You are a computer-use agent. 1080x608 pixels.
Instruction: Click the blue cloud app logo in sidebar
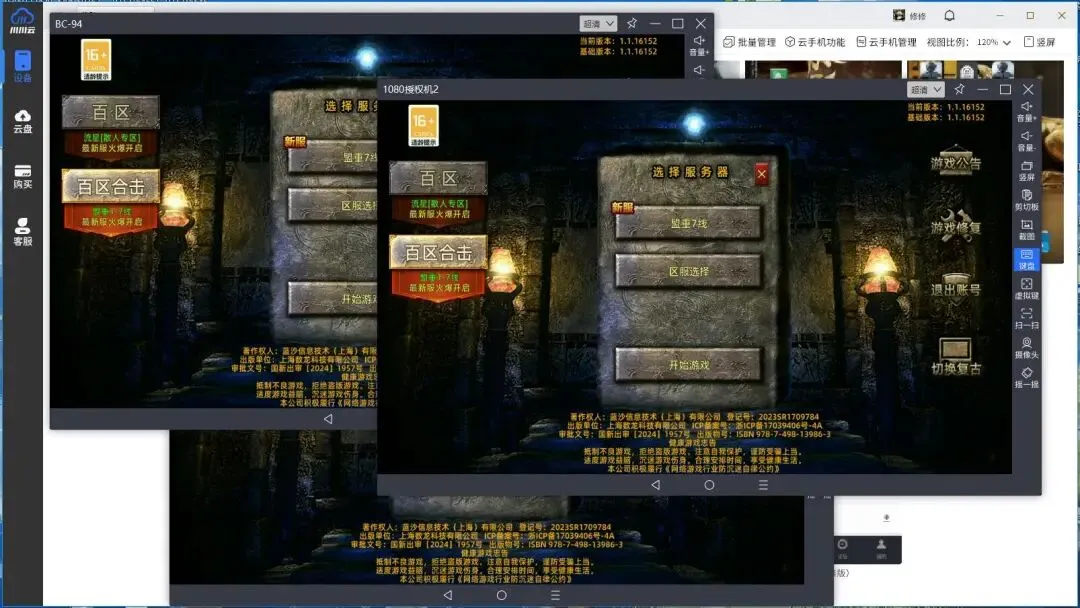coord(22,20)
